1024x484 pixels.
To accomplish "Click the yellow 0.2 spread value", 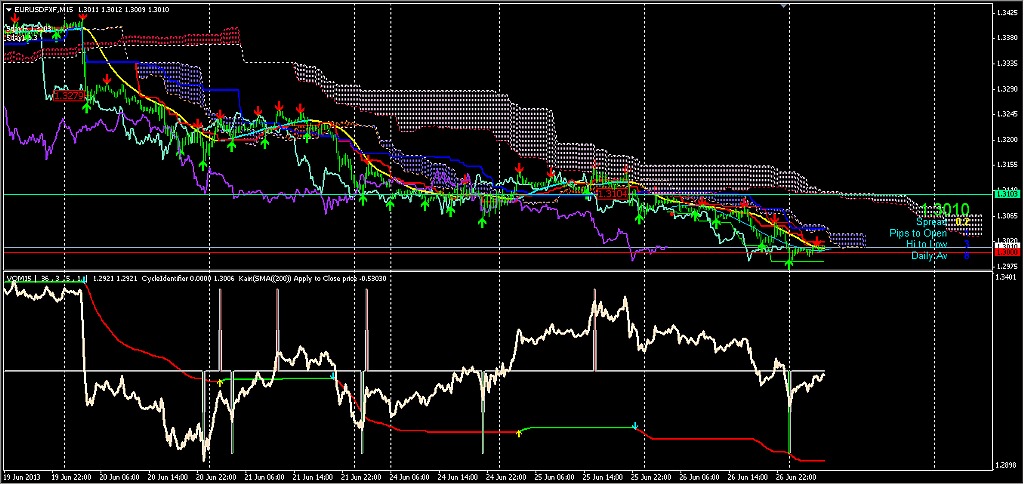I will (963, 222).
